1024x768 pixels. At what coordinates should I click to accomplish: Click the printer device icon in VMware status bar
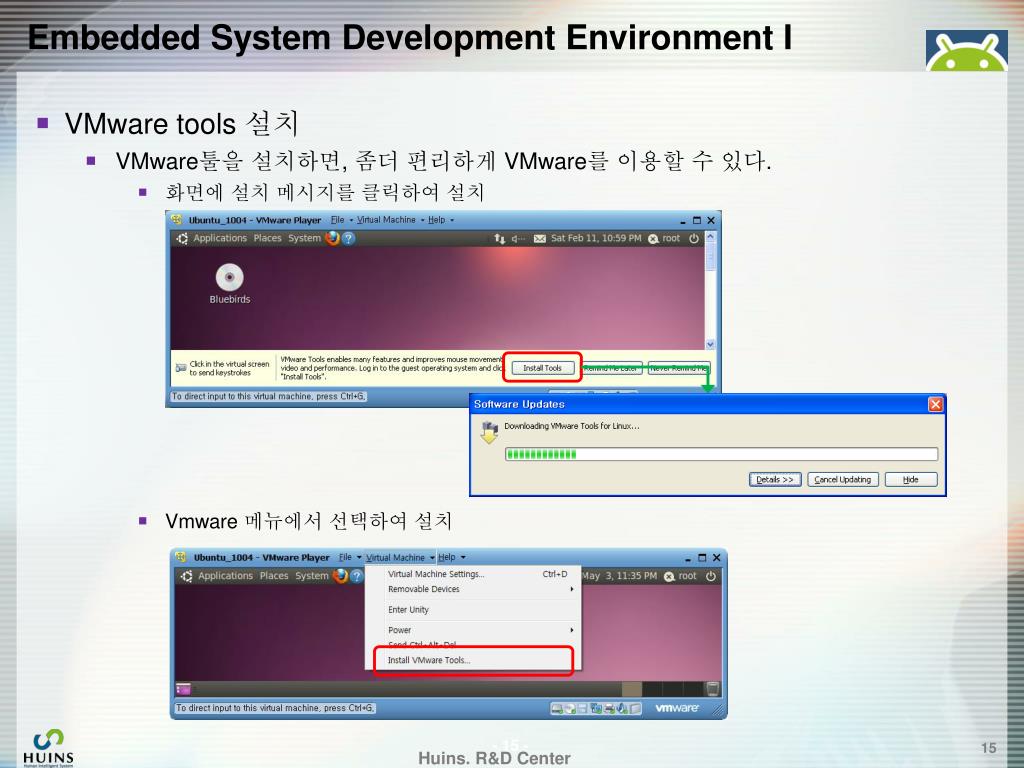(x=609, y=709)
